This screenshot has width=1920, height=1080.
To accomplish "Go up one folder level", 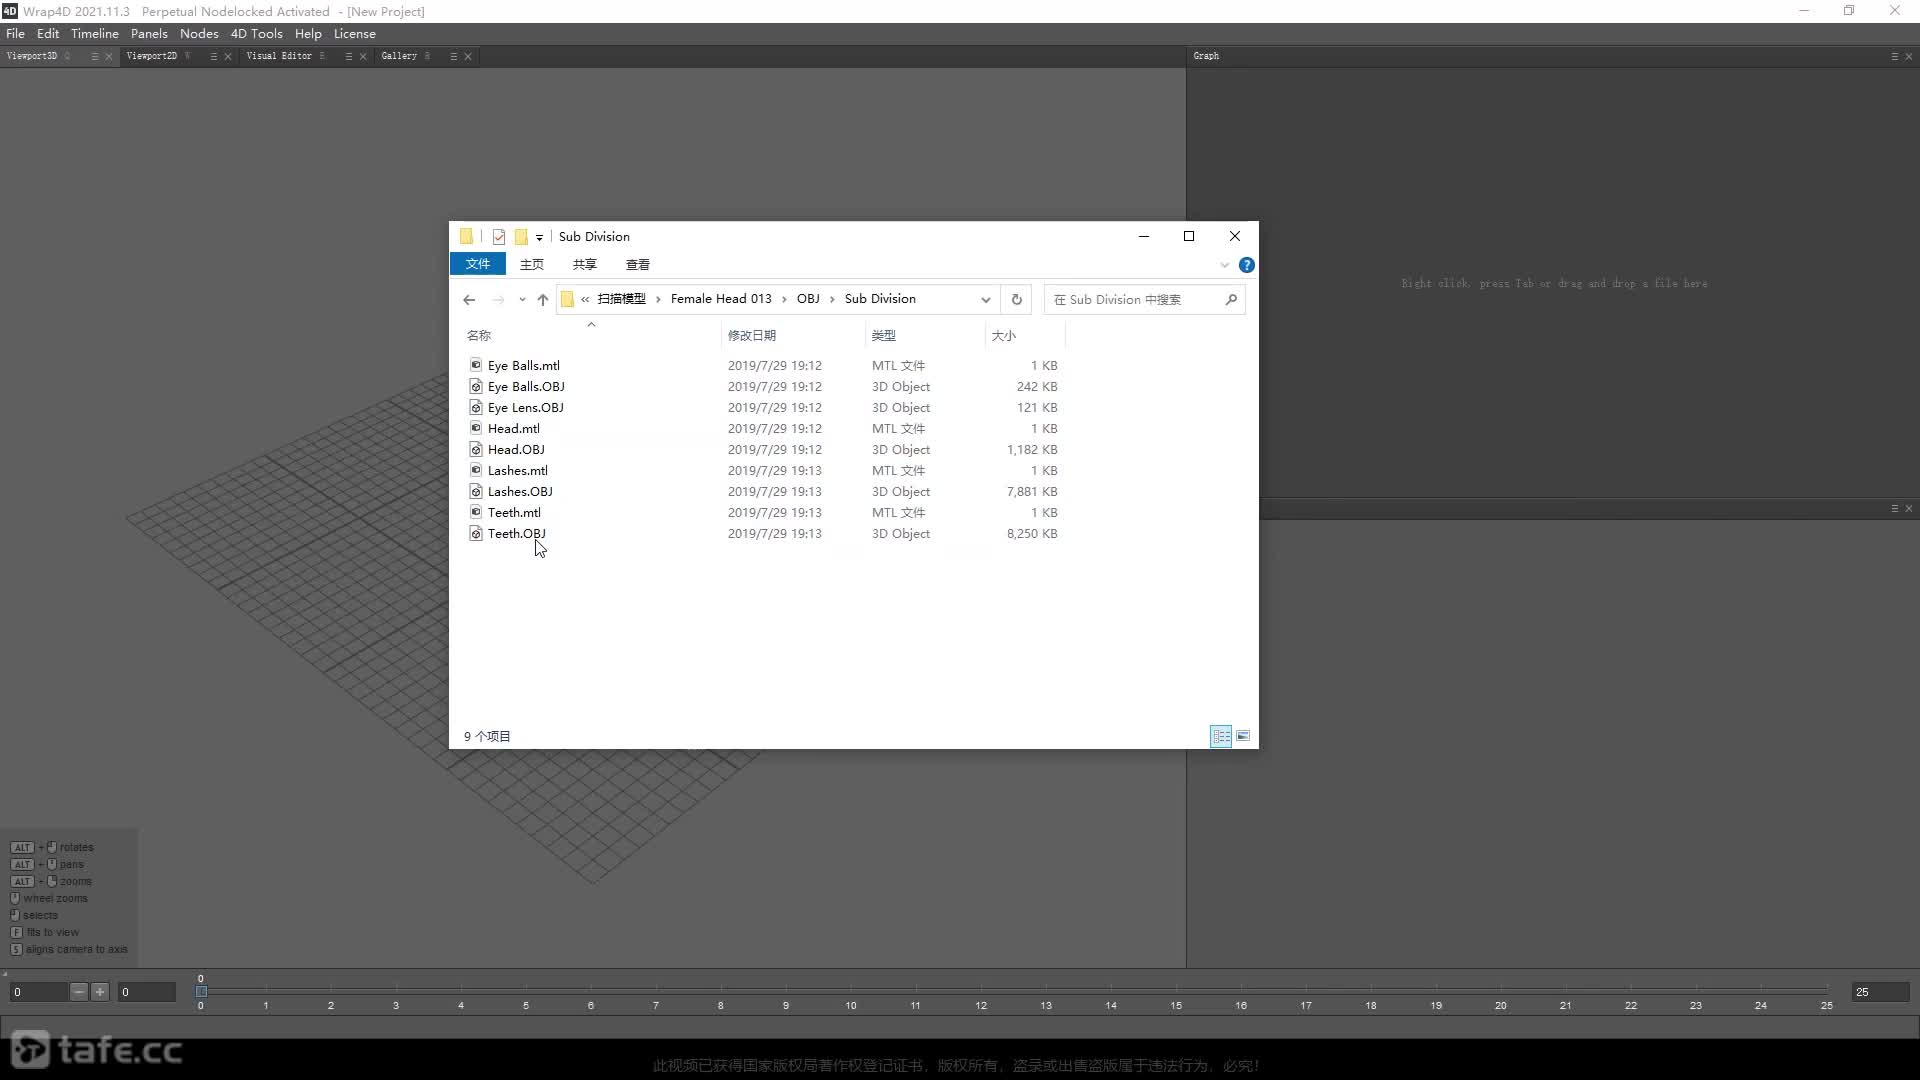I will [x=543, y=299].
